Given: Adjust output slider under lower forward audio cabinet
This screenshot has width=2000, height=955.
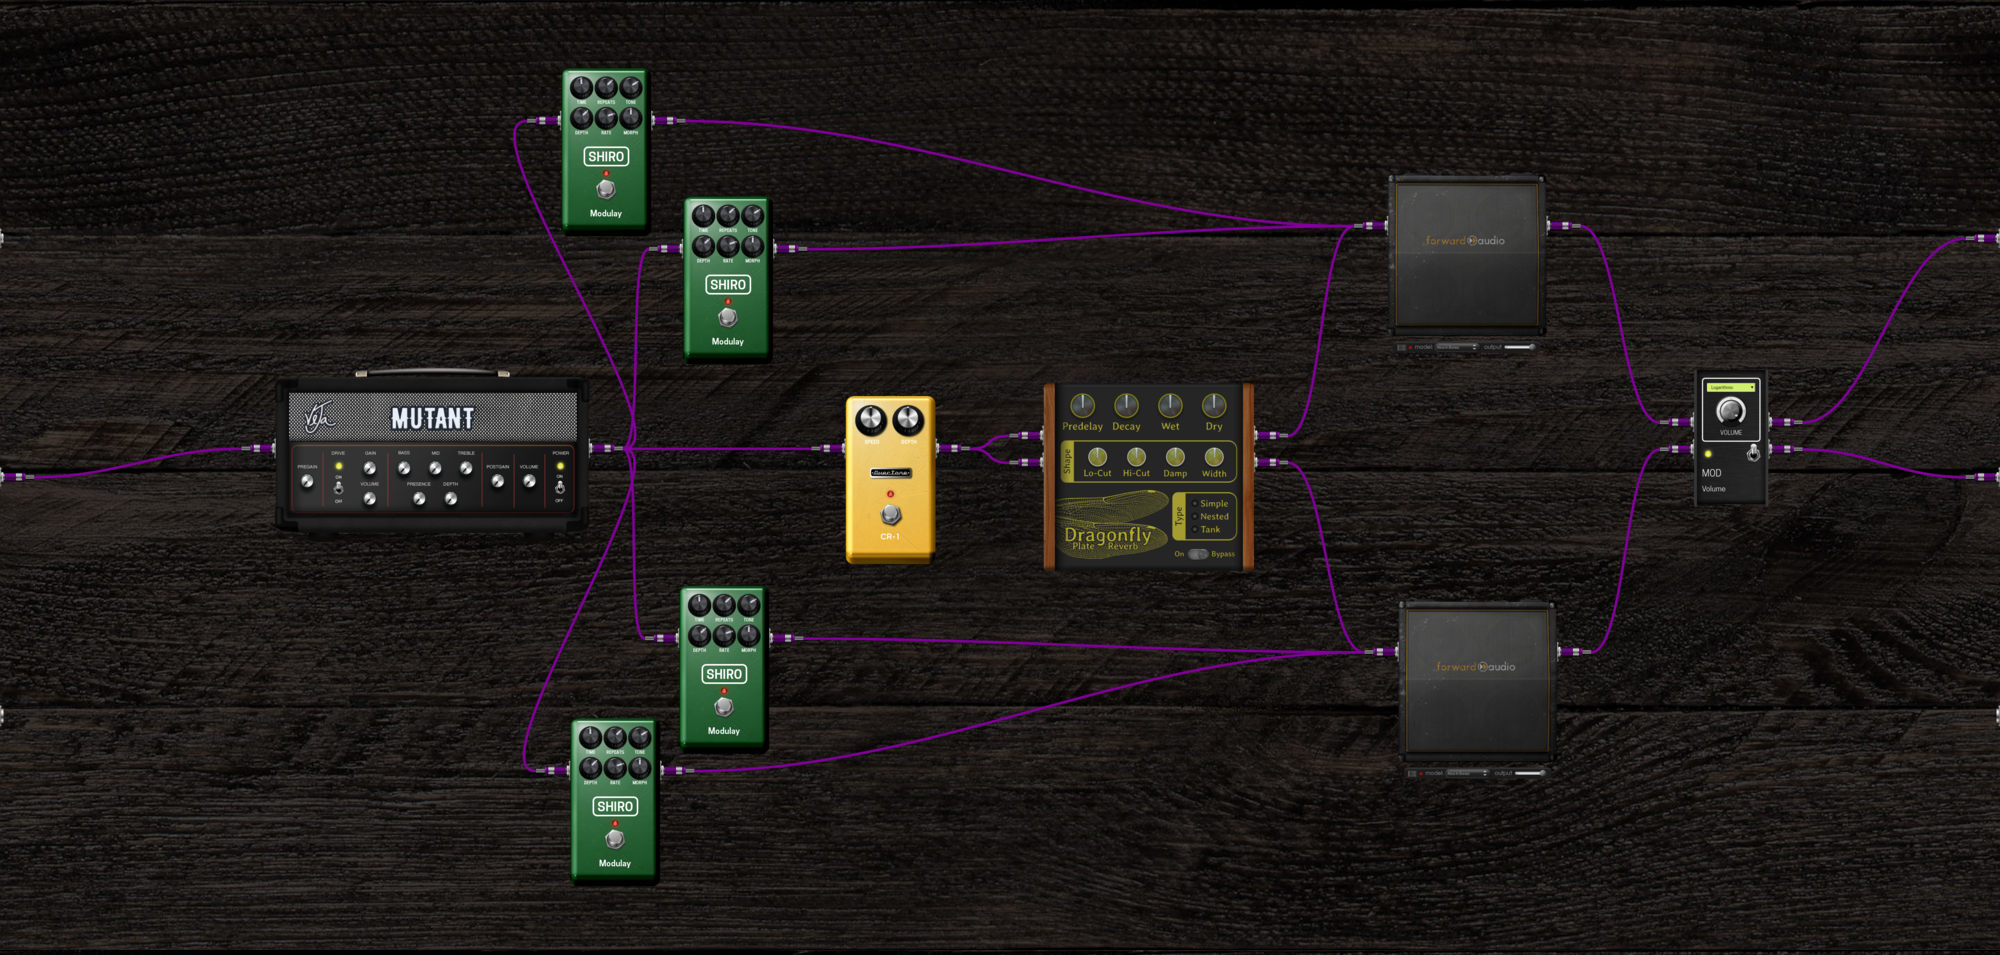Looking at the screenshot, I should click(x=1530, y=773).
